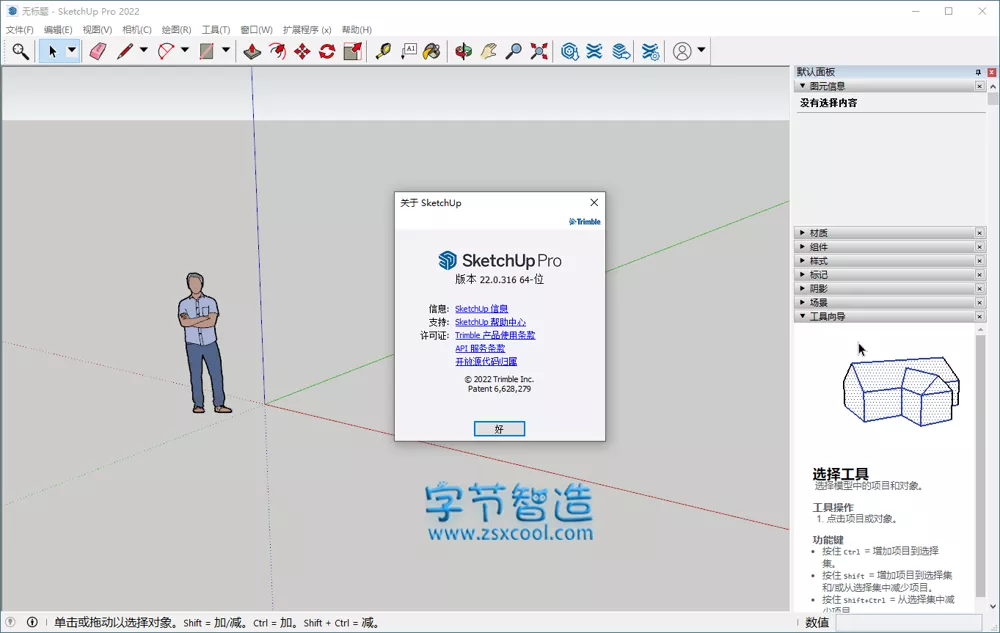Pick the Text label tool
This screenshot has height=633, width=1000.
(x=408, y=51)
